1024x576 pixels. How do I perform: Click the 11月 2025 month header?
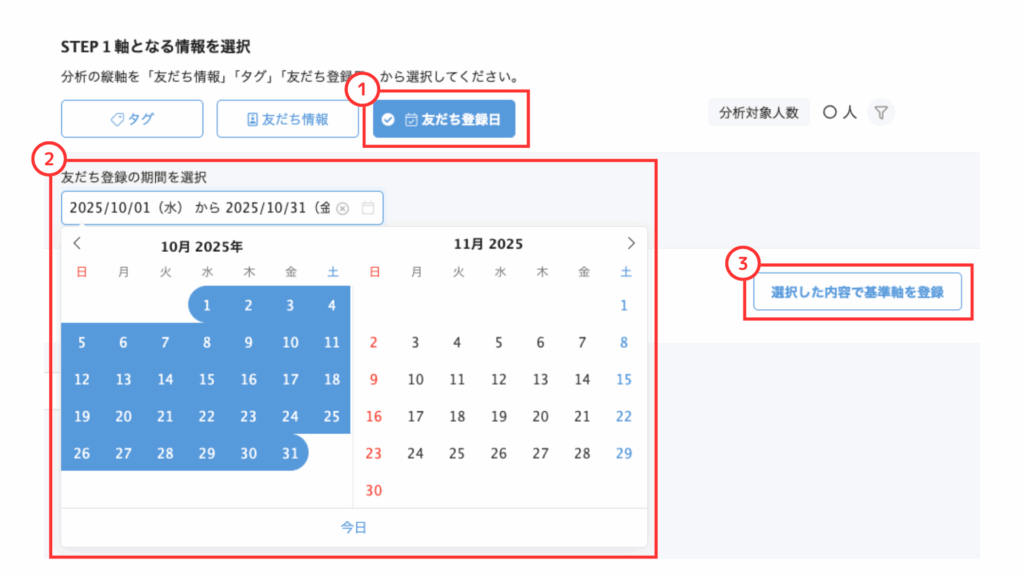pos(488,243)
